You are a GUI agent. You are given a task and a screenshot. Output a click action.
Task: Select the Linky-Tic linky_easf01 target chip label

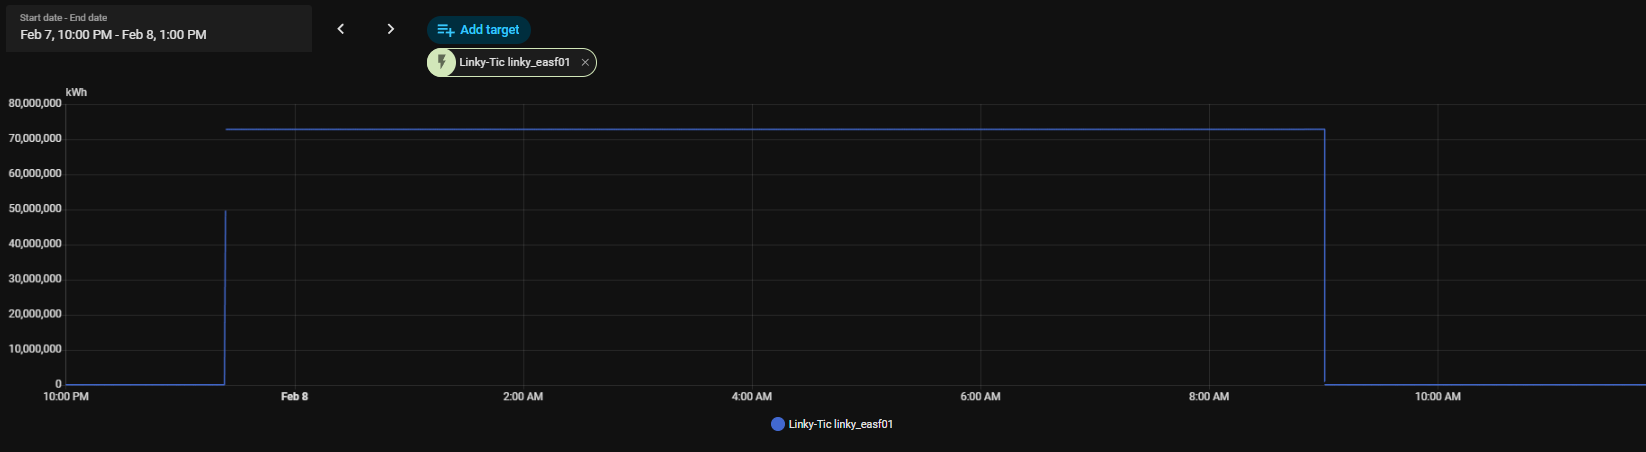click(x=514, y=63)
